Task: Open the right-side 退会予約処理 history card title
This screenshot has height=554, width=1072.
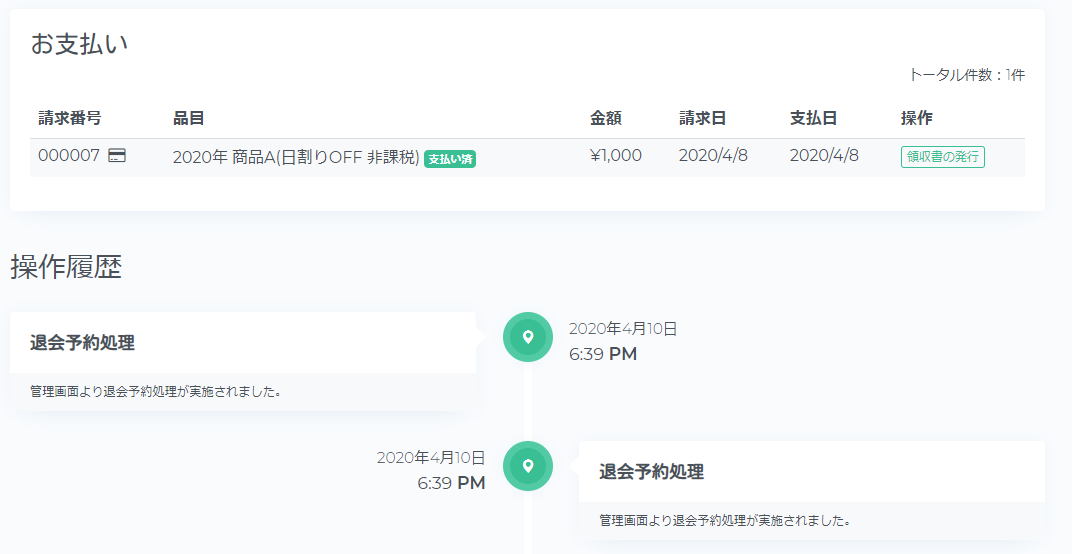Action: pos(652,471)
